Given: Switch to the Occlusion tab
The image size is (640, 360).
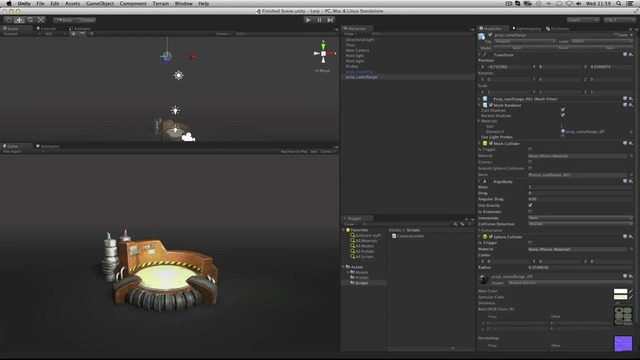Looking at the screenshot, I should [558, 29].
